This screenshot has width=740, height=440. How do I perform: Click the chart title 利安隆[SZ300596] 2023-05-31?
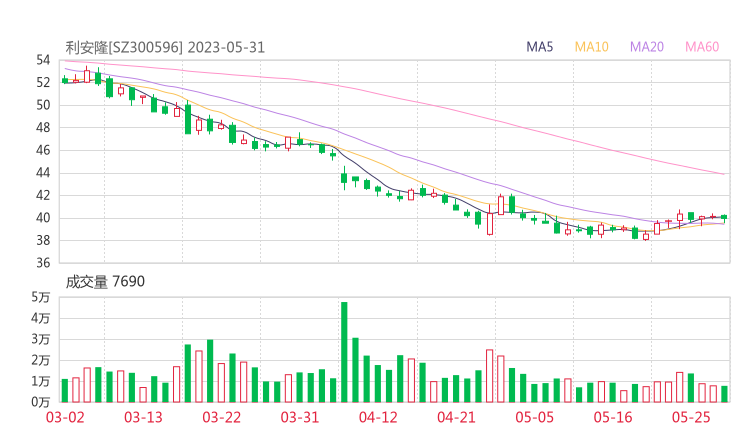click(165, 48)
